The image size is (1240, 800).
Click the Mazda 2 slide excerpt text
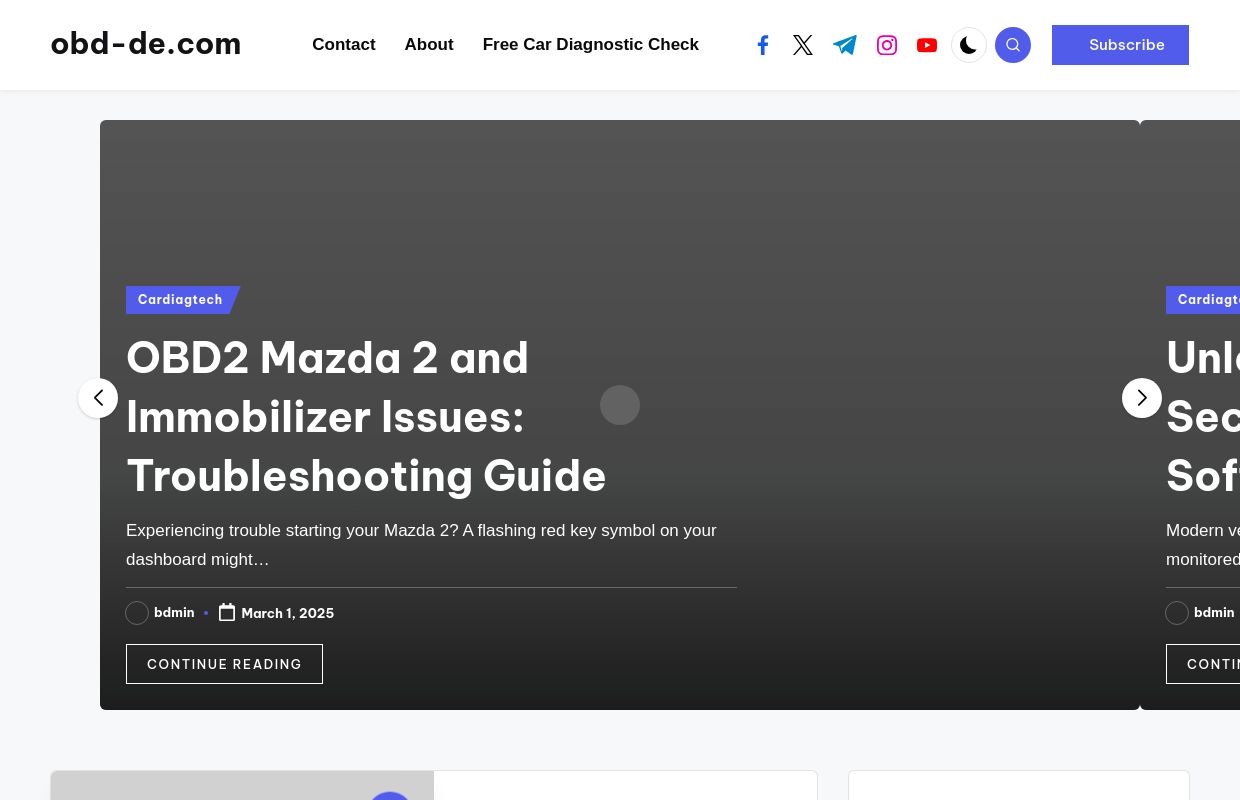click(x=421, y=545)
